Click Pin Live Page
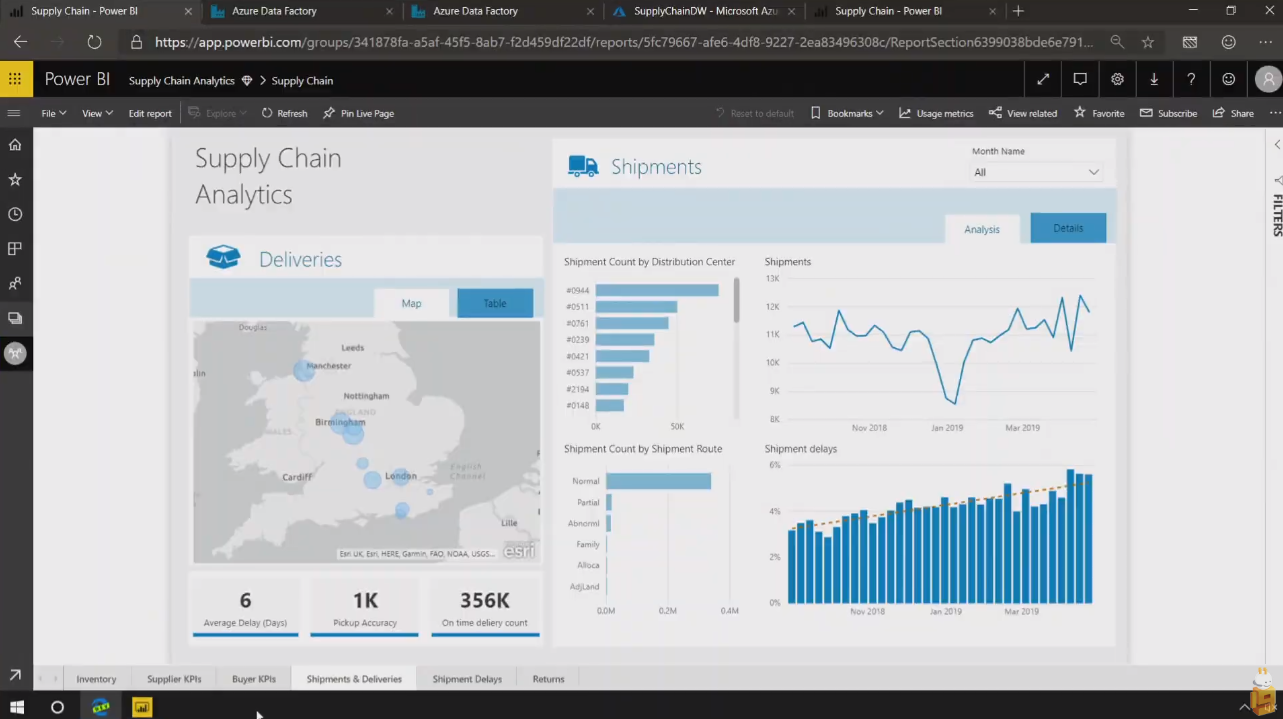The width and height of the screenshot is (1283, 719). [x=358, y=113]
